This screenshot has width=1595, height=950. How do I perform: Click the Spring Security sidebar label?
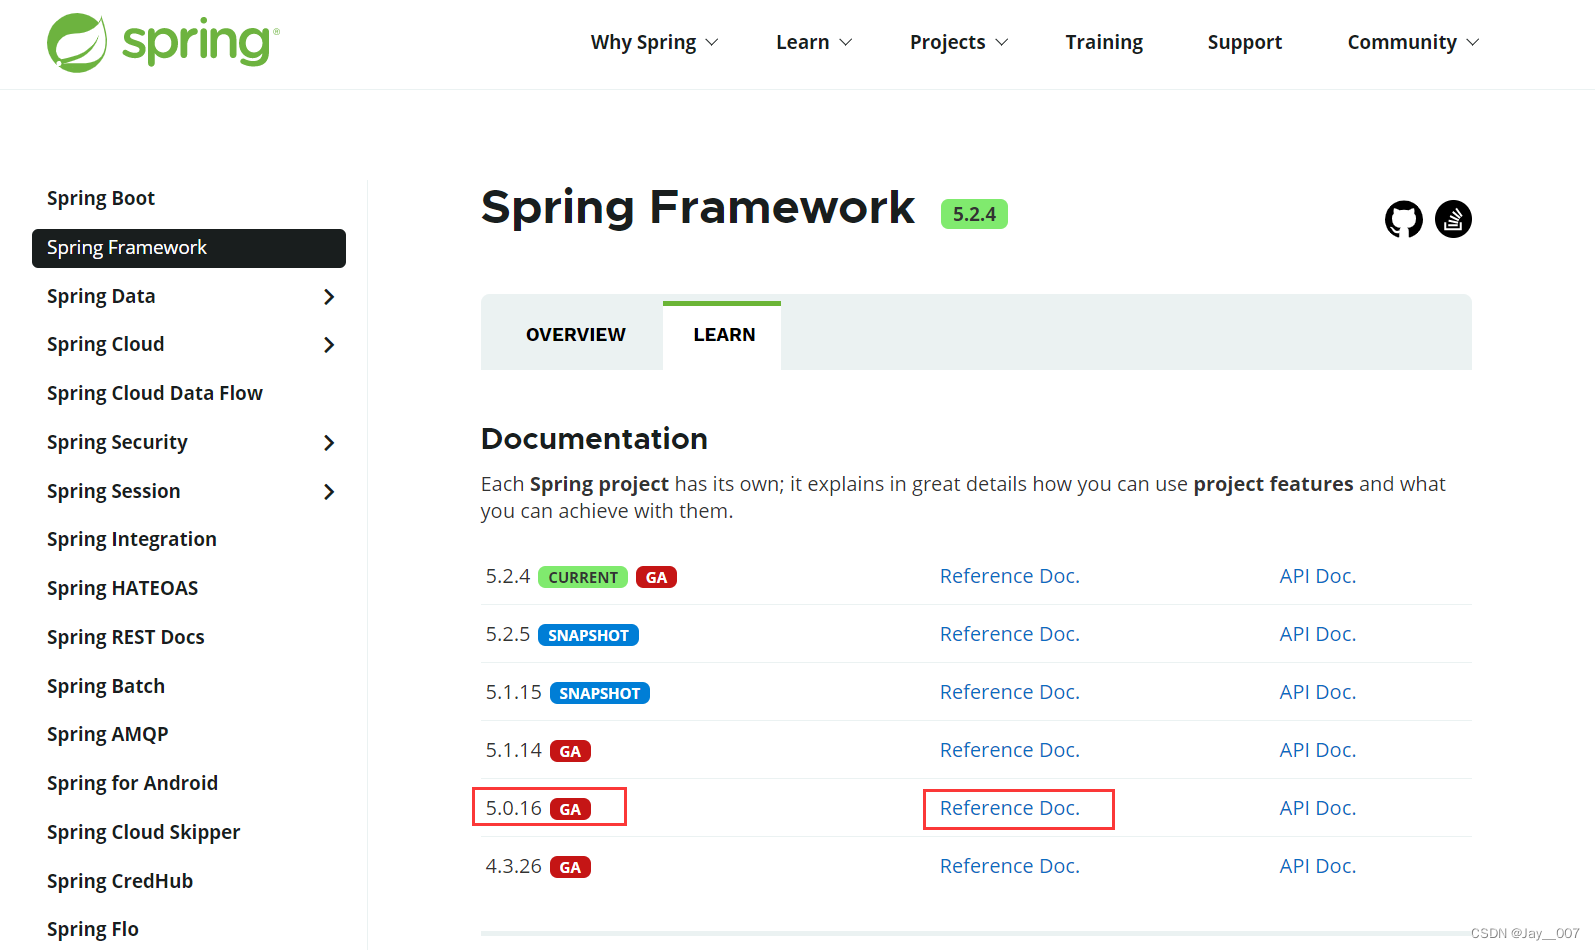[117, 443]
